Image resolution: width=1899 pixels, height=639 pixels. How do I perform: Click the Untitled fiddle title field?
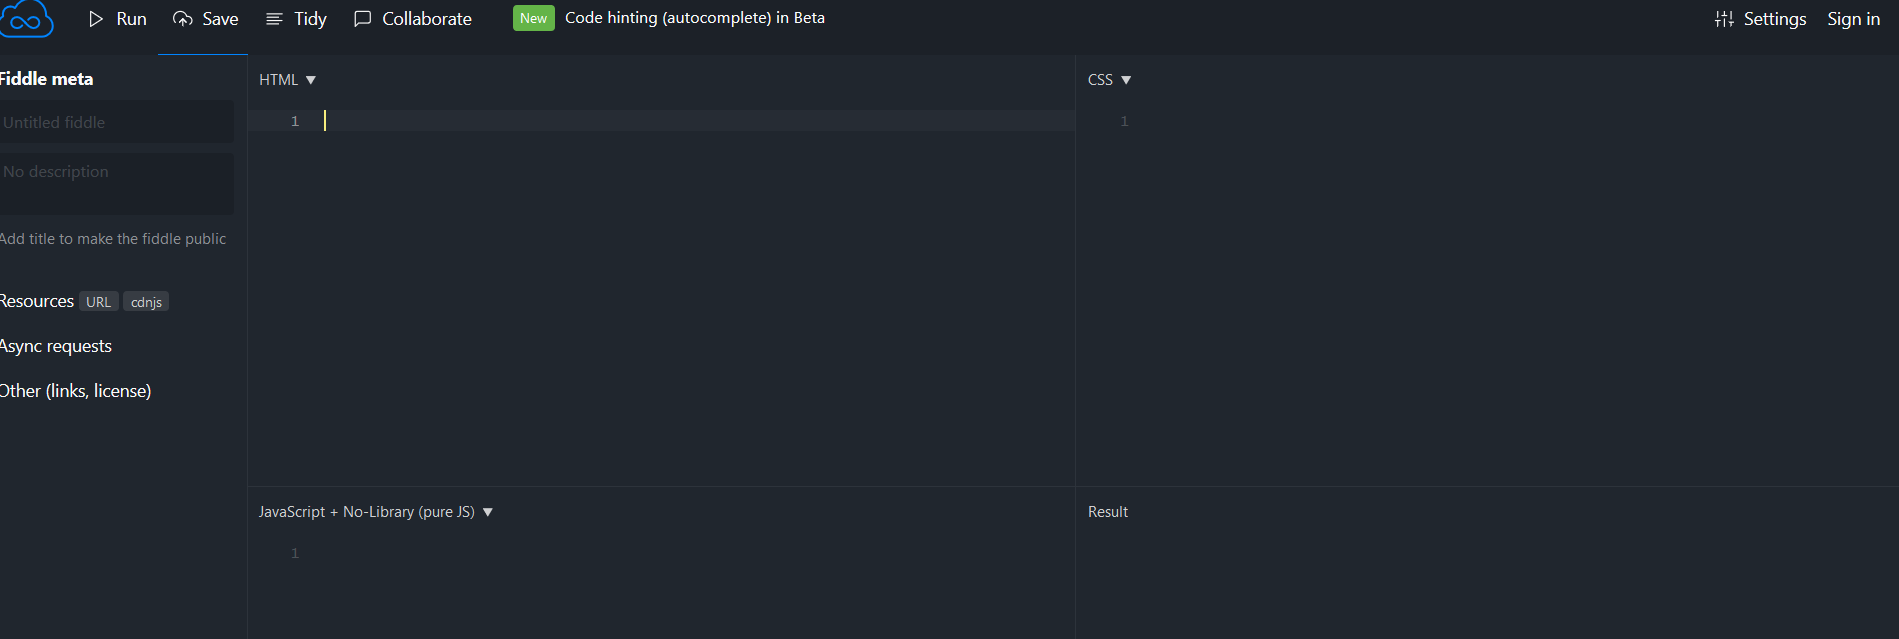[x=117, y=122]
